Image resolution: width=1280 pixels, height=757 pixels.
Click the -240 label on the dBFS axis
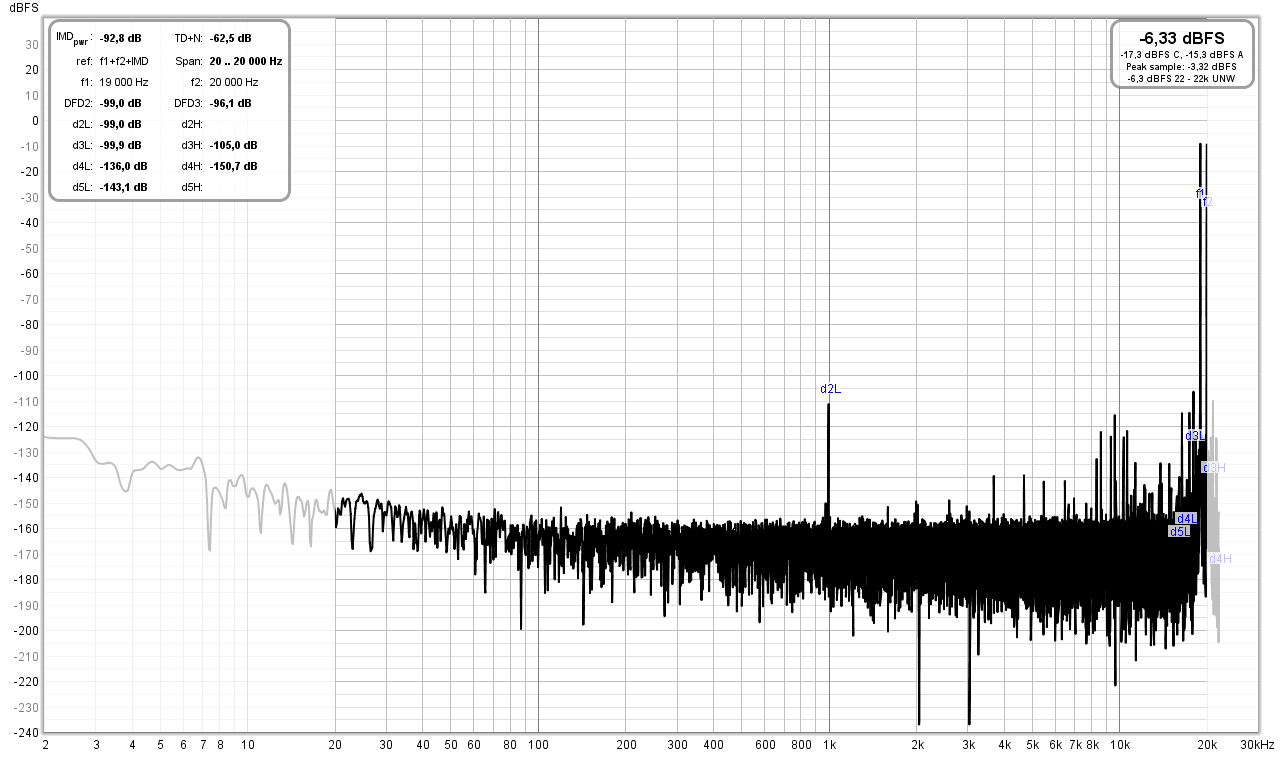pos(27,732)
